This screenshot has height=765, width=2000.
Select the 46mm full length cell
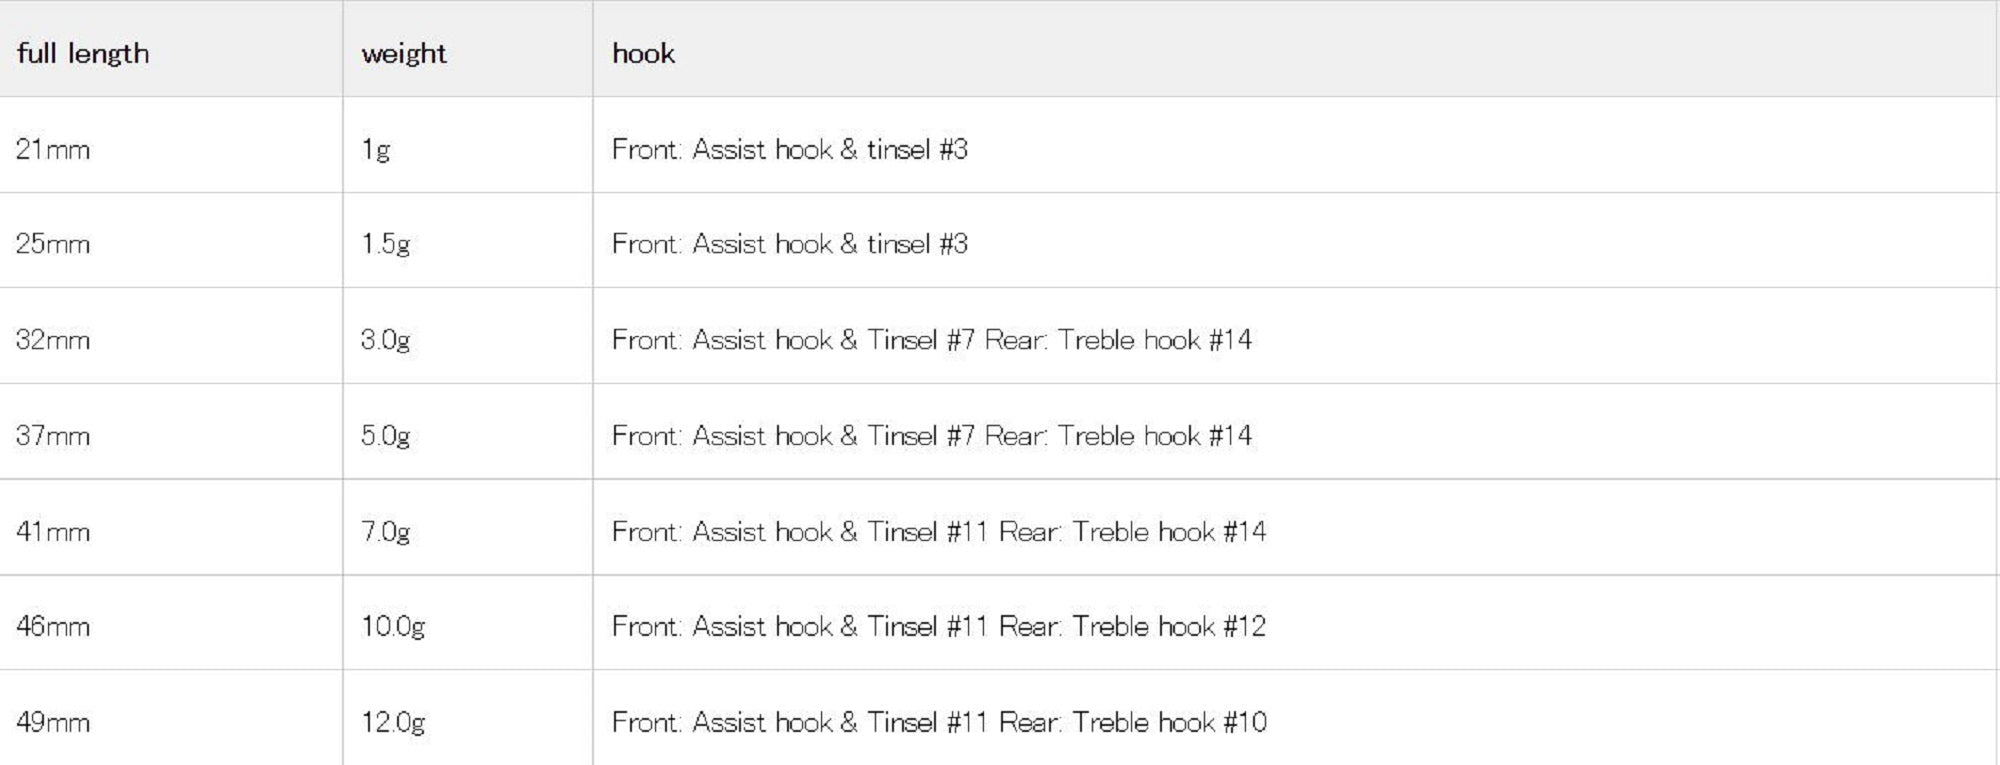click(x=53, y=626)
